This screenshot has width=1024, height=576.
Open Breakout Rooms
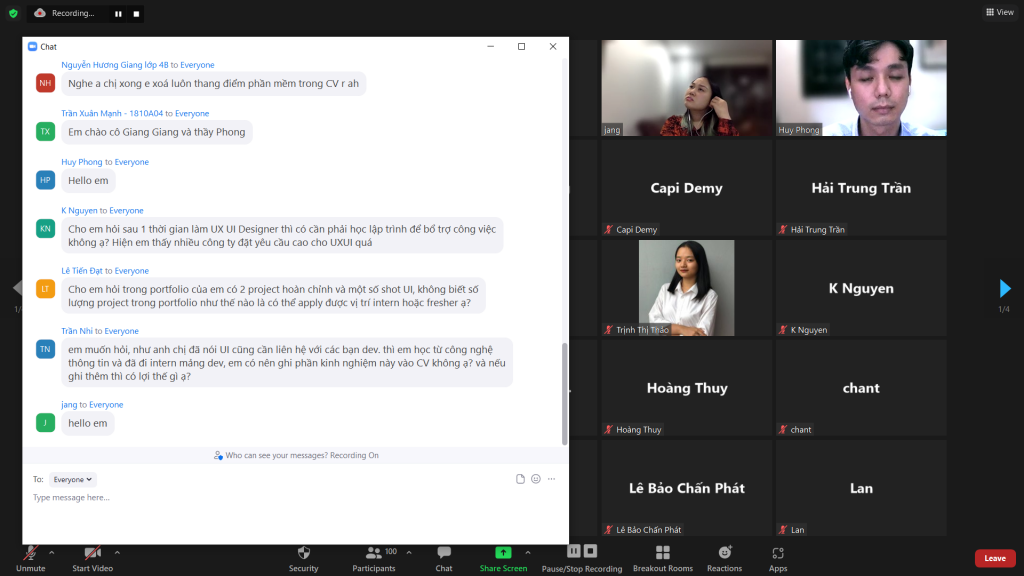(663, 559)
